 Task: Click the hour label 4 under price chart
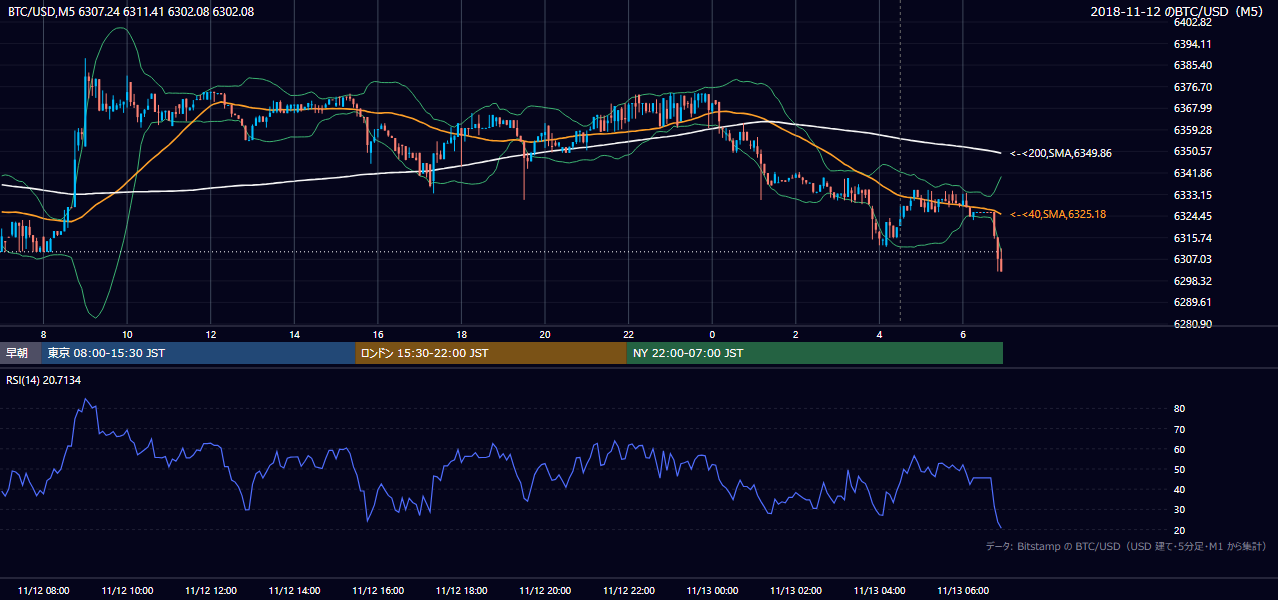tap(879, 334)
